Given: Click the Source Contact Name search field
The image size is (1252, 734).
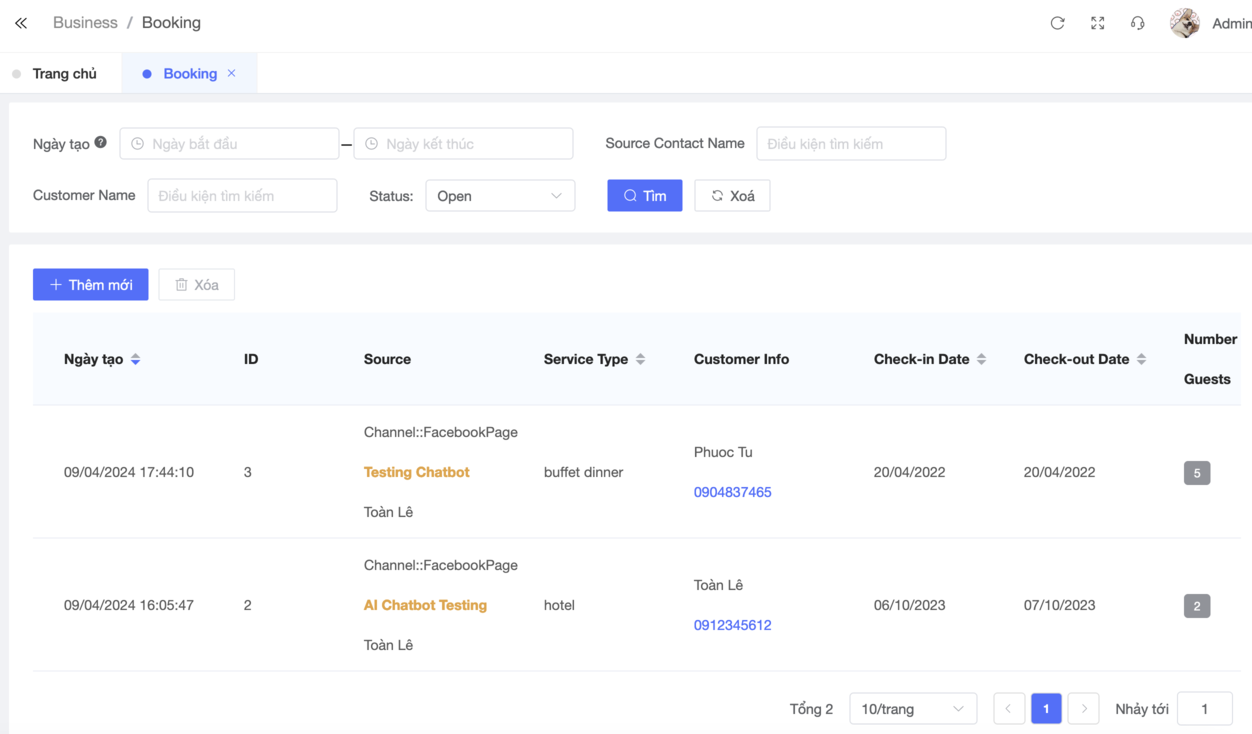Looking at the screenshot, I should [851, 144].
